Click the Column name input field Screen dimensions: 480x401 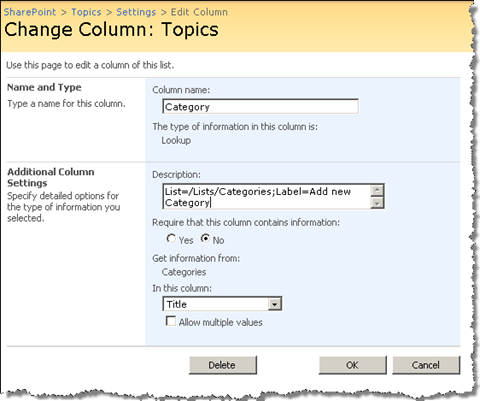click(261, 107)
